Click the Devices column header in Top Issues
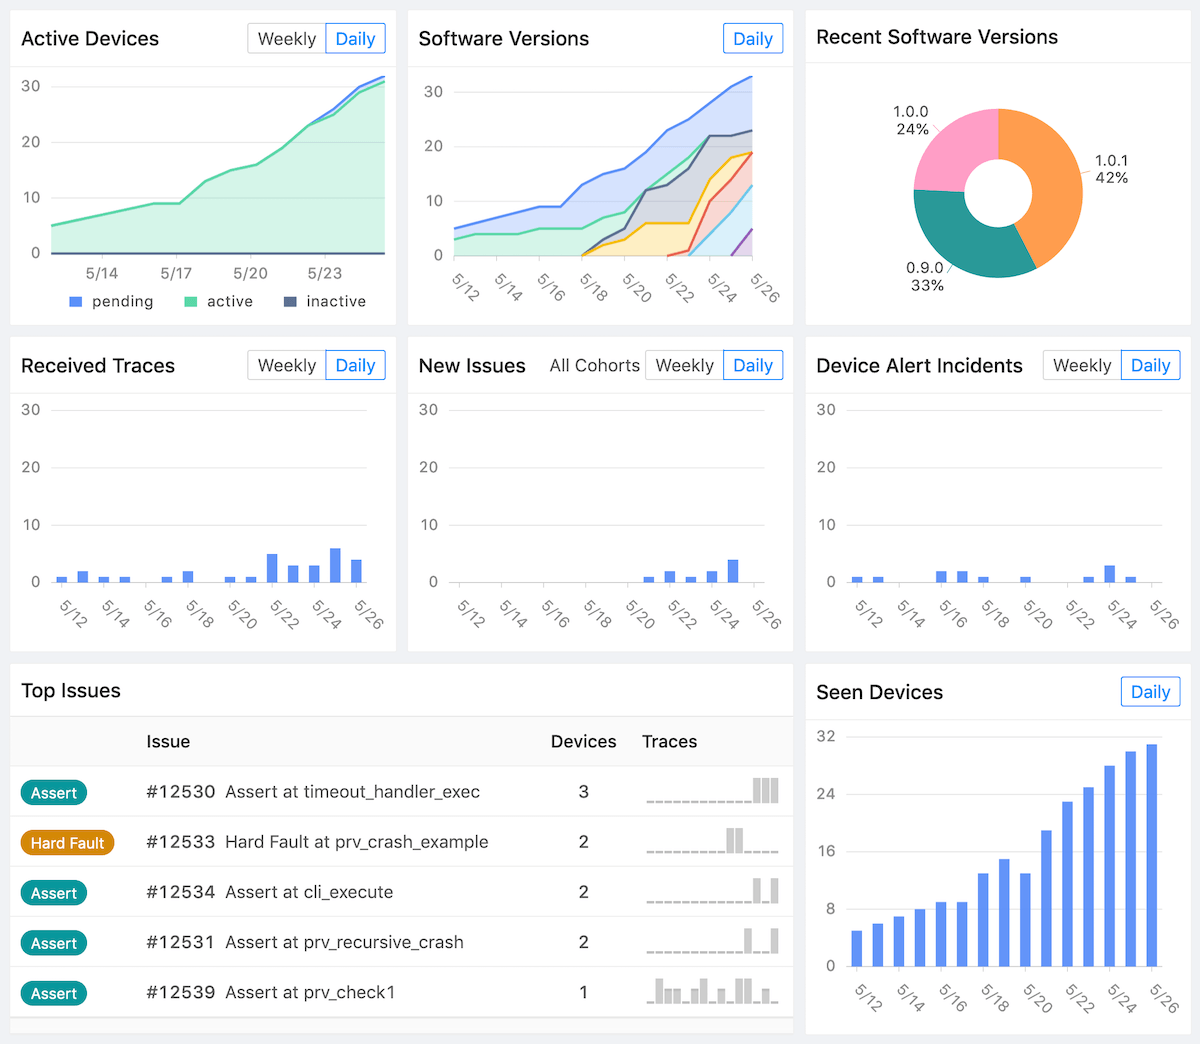This screenshot has height=1044, width=1200. pyautogui.click(x=583, y=742)
